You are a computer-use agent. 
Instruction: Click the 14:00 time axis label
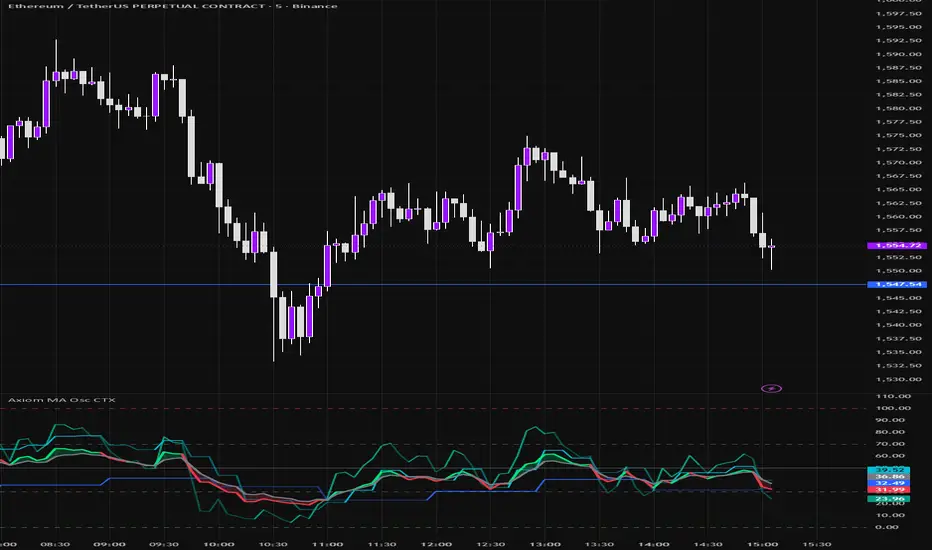pyautogui.click(x=654, y=544)
